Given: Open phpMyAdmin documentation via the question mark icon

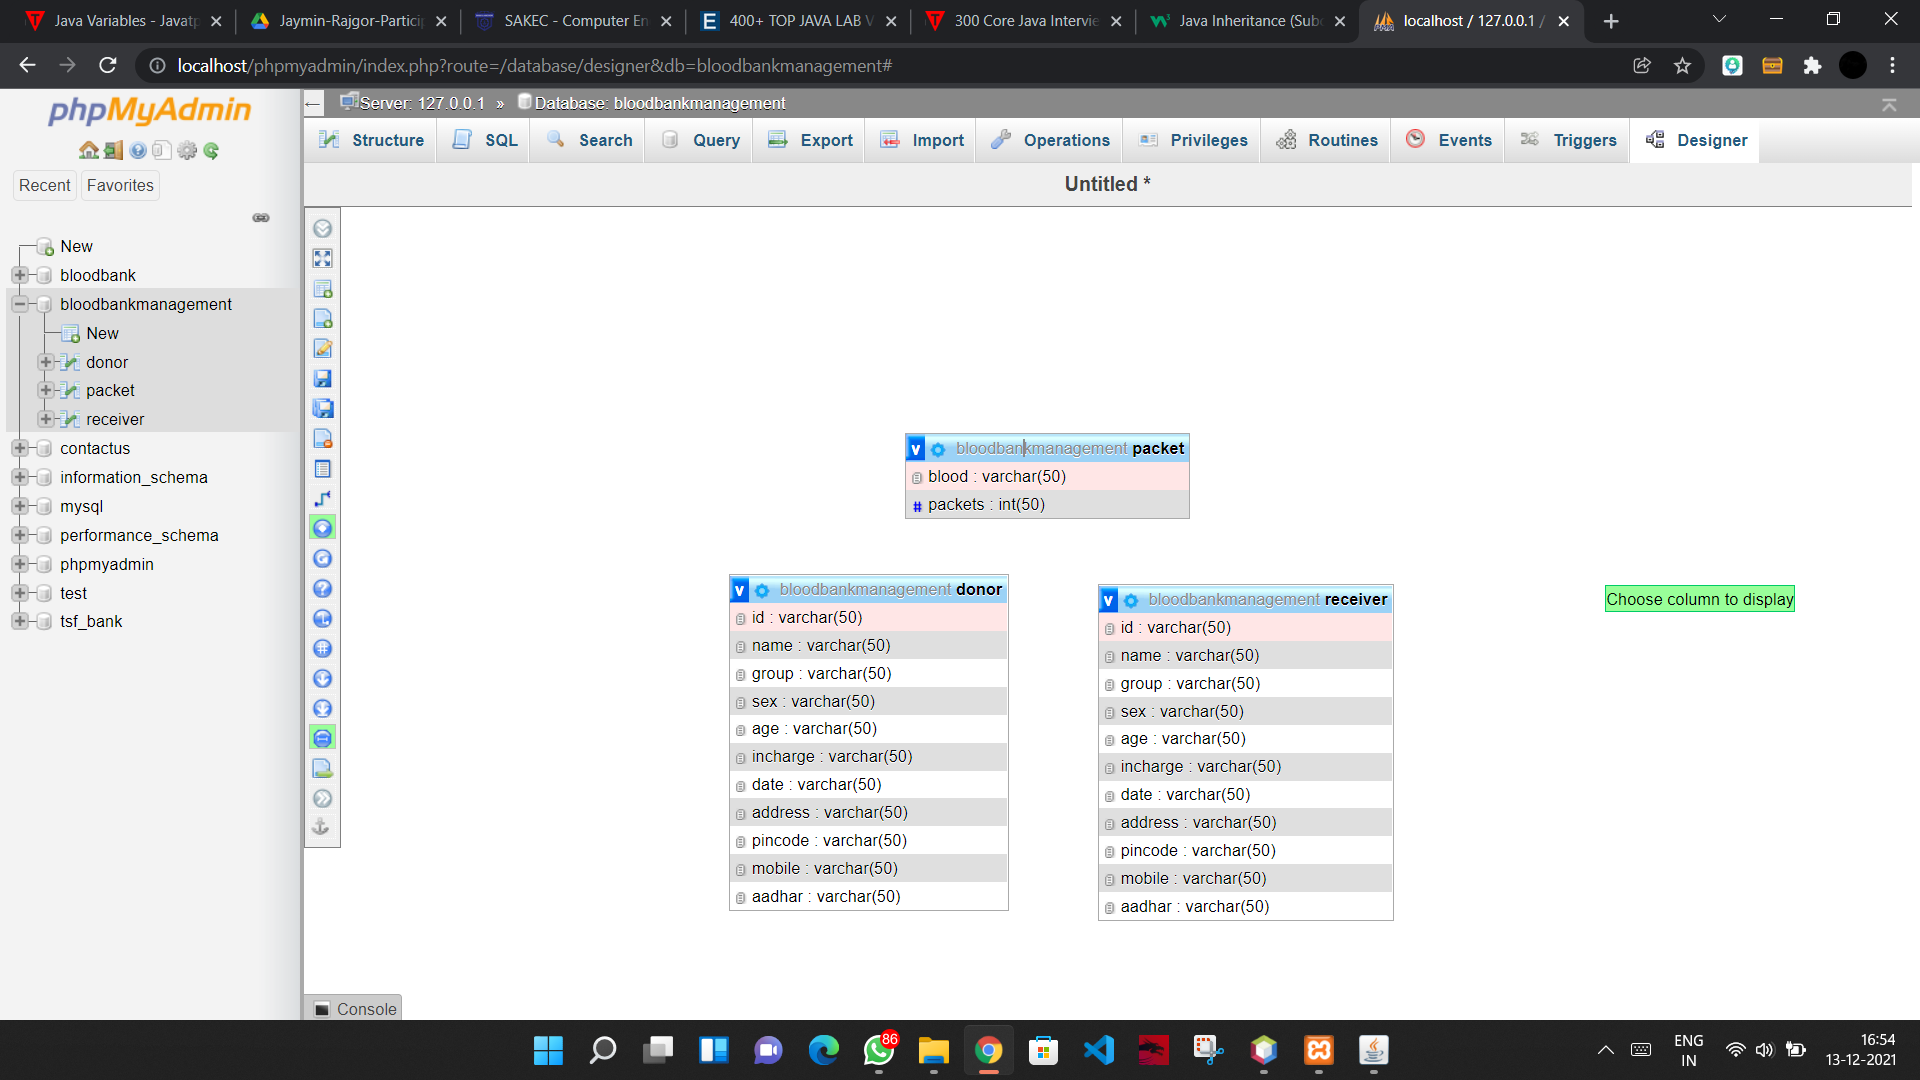Looking at the screenshot, I should tap(137, 150).
